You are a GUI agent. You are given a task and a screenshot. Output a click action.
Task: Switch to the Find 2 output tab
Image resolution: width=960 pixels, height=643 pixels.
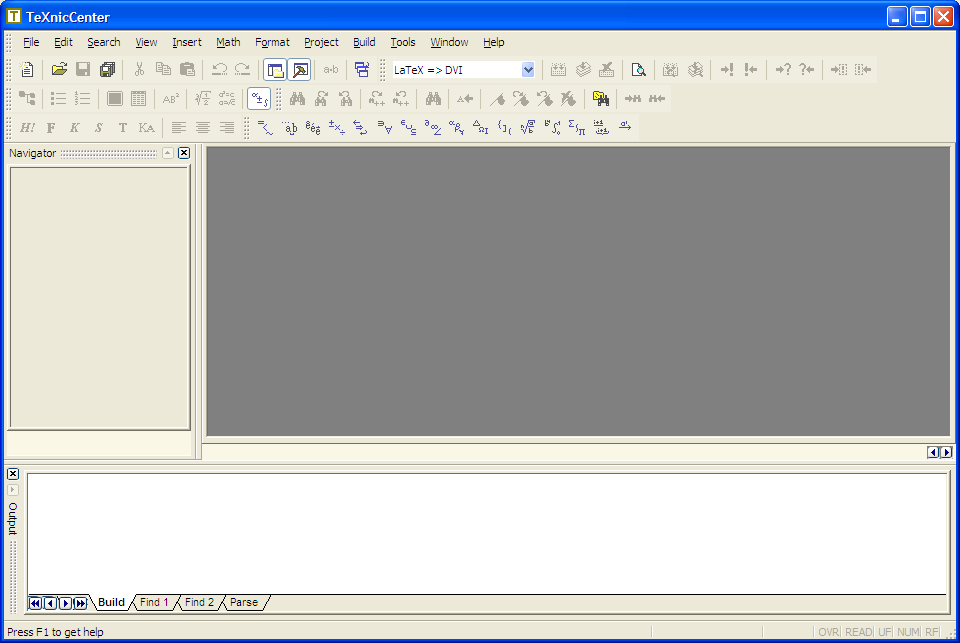coord(200,603)
